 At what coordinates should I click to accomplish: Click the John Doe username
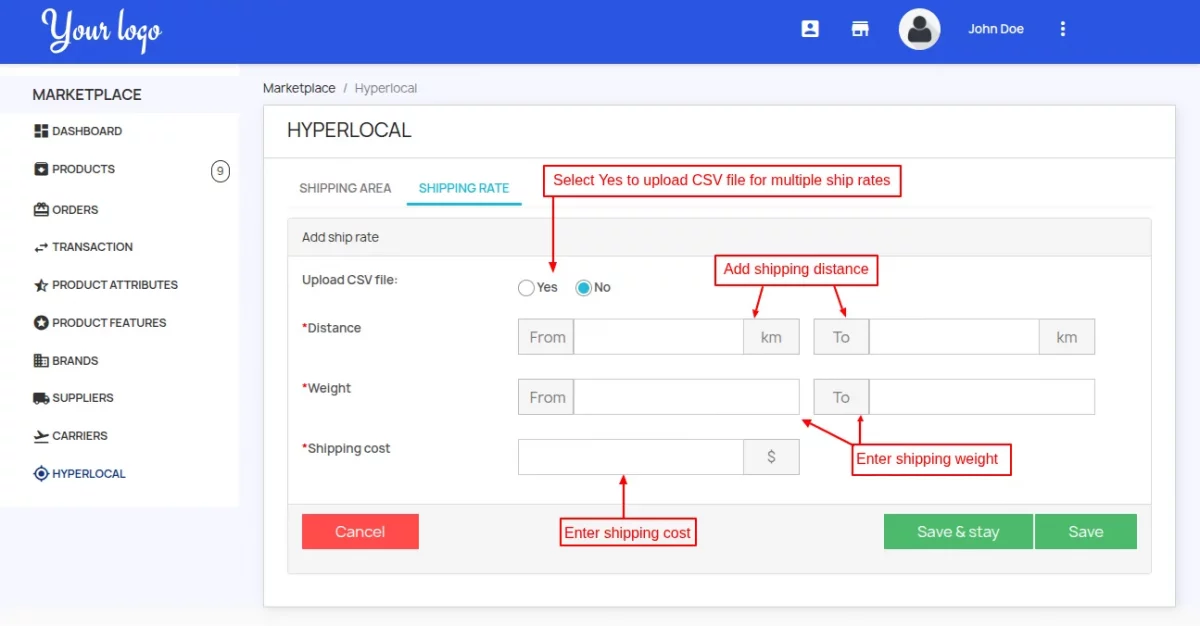coord(996,29)
